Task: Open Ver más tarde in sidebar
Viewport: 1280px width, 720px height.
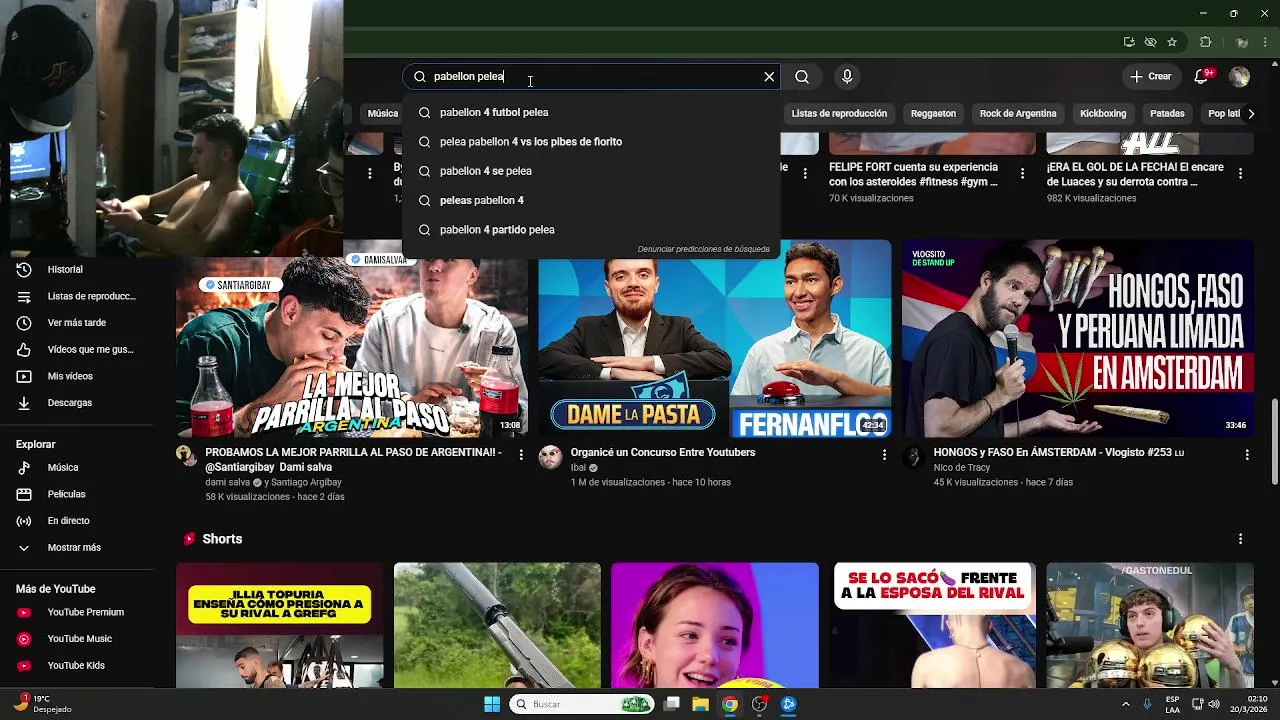Action: 77,323
